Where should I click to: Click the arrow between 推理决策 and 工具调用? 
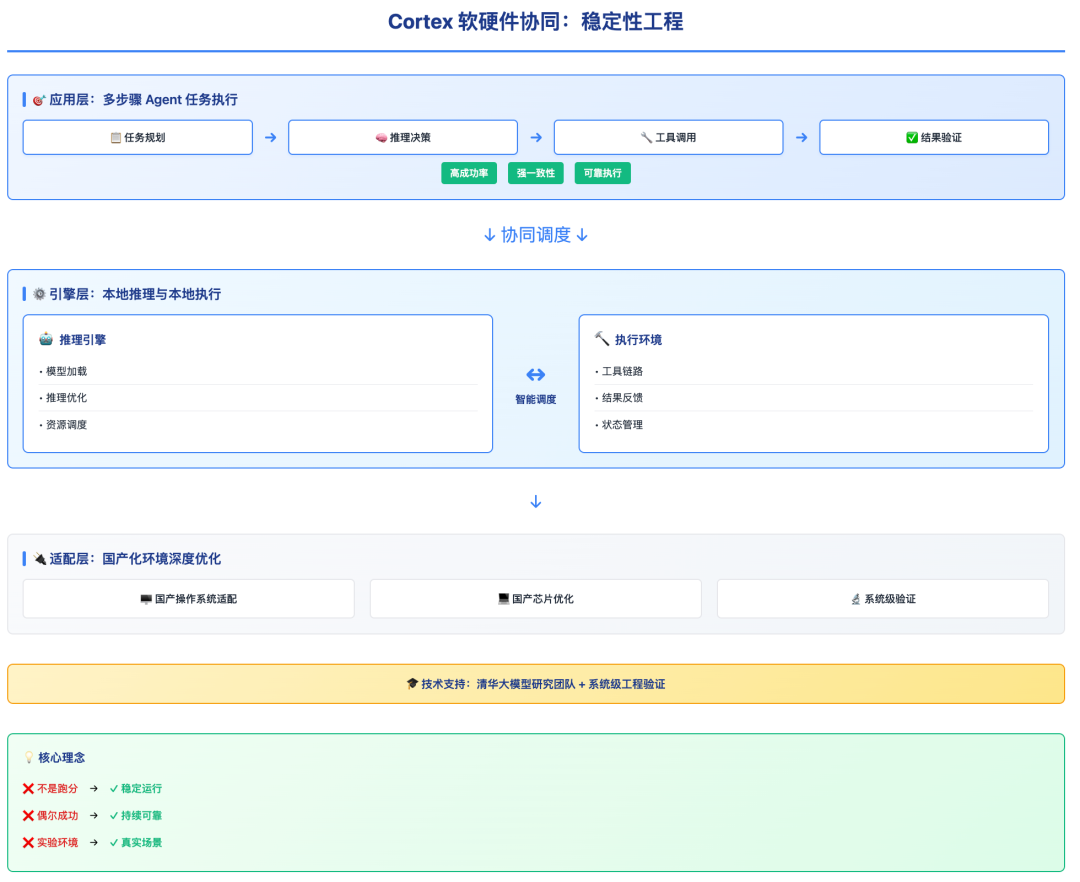pyautogui.click(x=536, y=138)
